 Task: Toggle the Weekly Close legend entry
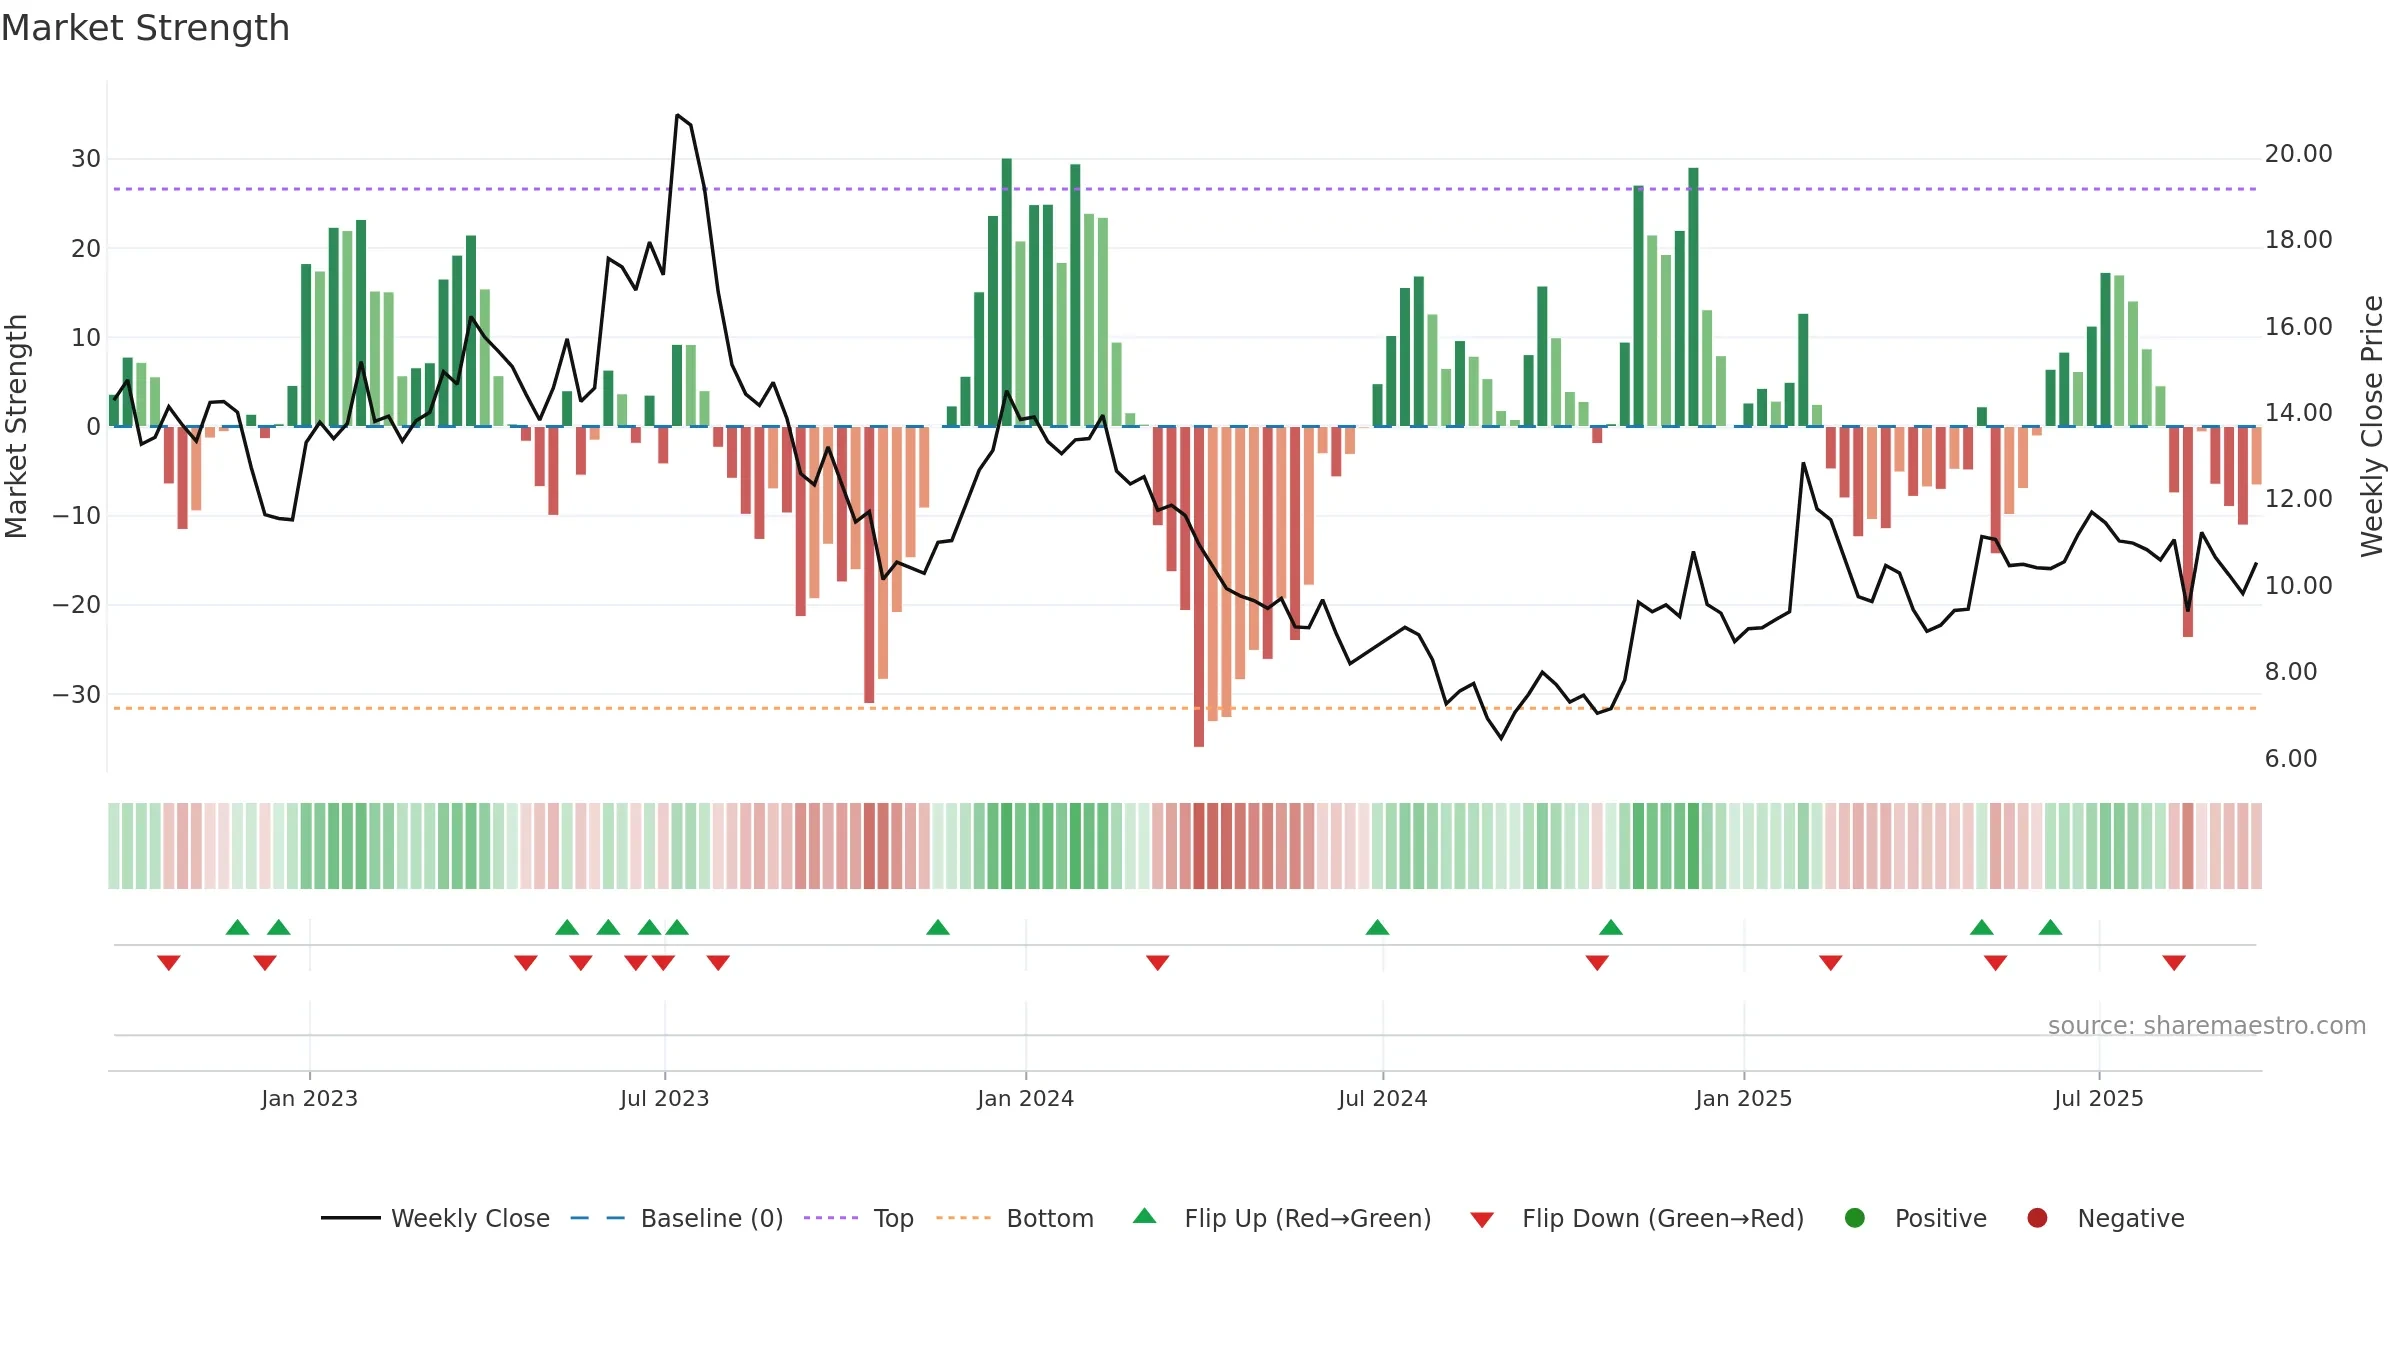point(435,1218)
